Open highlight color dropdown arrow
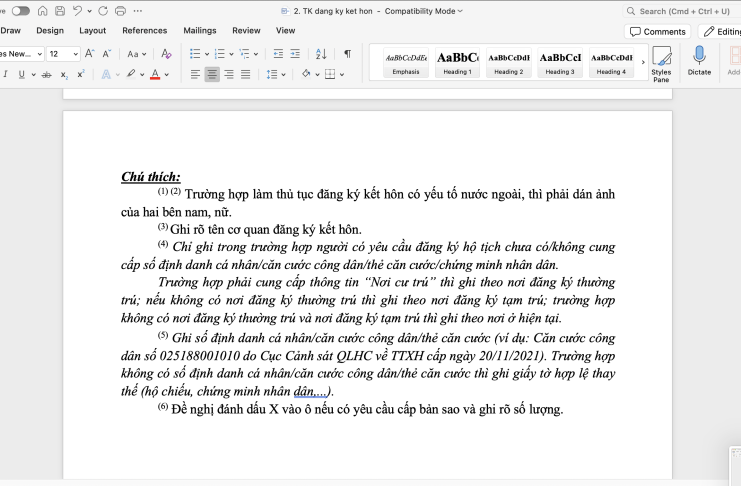This screenshot has height=486, width=741. (142, 75)
